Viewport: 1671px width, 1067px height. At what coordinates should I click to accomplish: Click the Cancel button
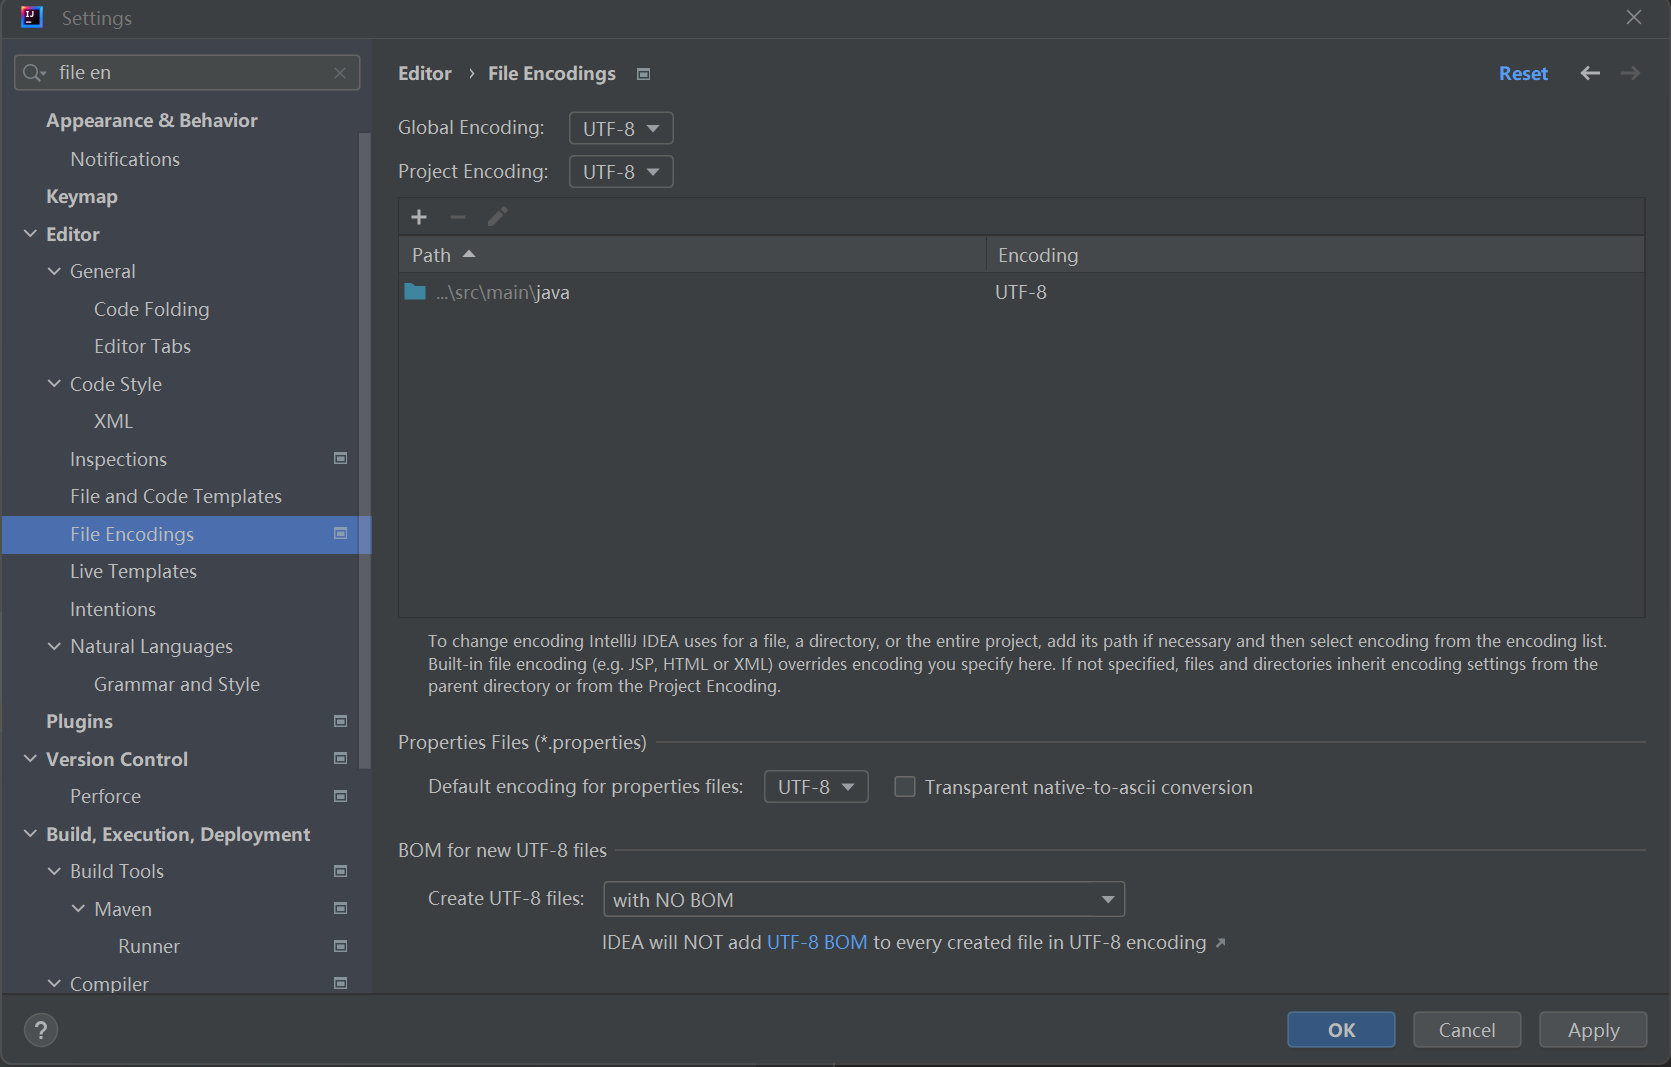coord(1467,1030)
